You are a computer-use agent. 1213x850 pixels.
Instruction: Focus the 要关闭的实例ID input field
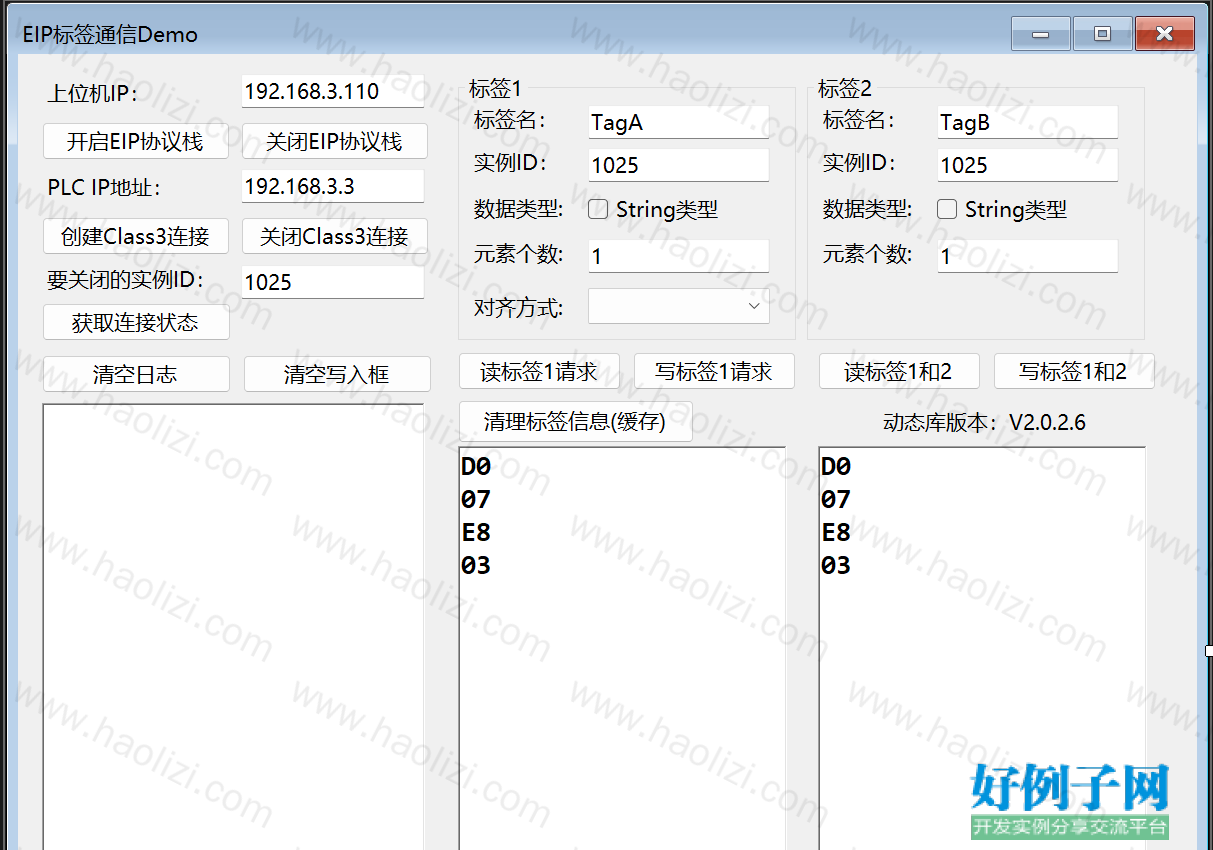tap(333, 282)
